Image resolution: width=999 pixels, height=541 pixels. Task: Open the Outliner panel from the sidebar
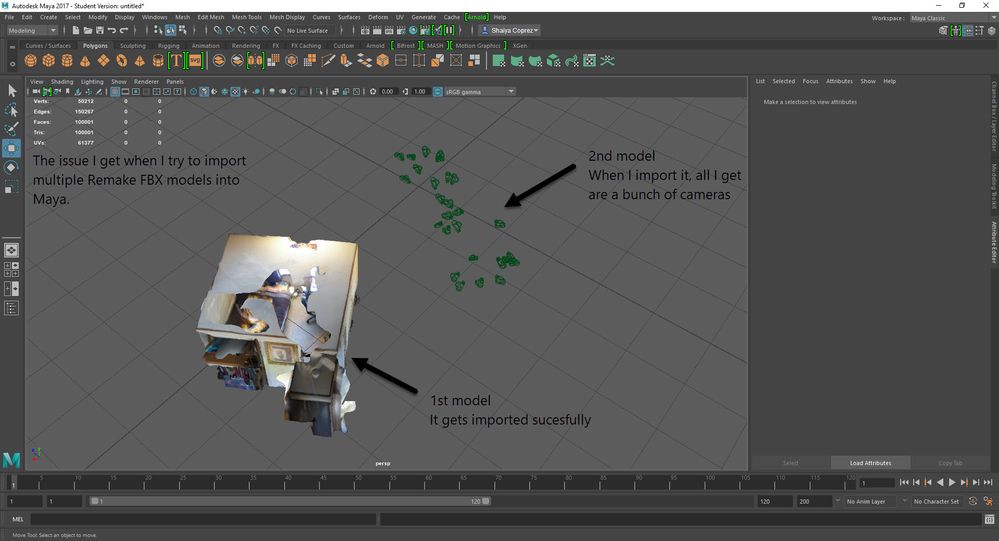(x=11, y=308)
